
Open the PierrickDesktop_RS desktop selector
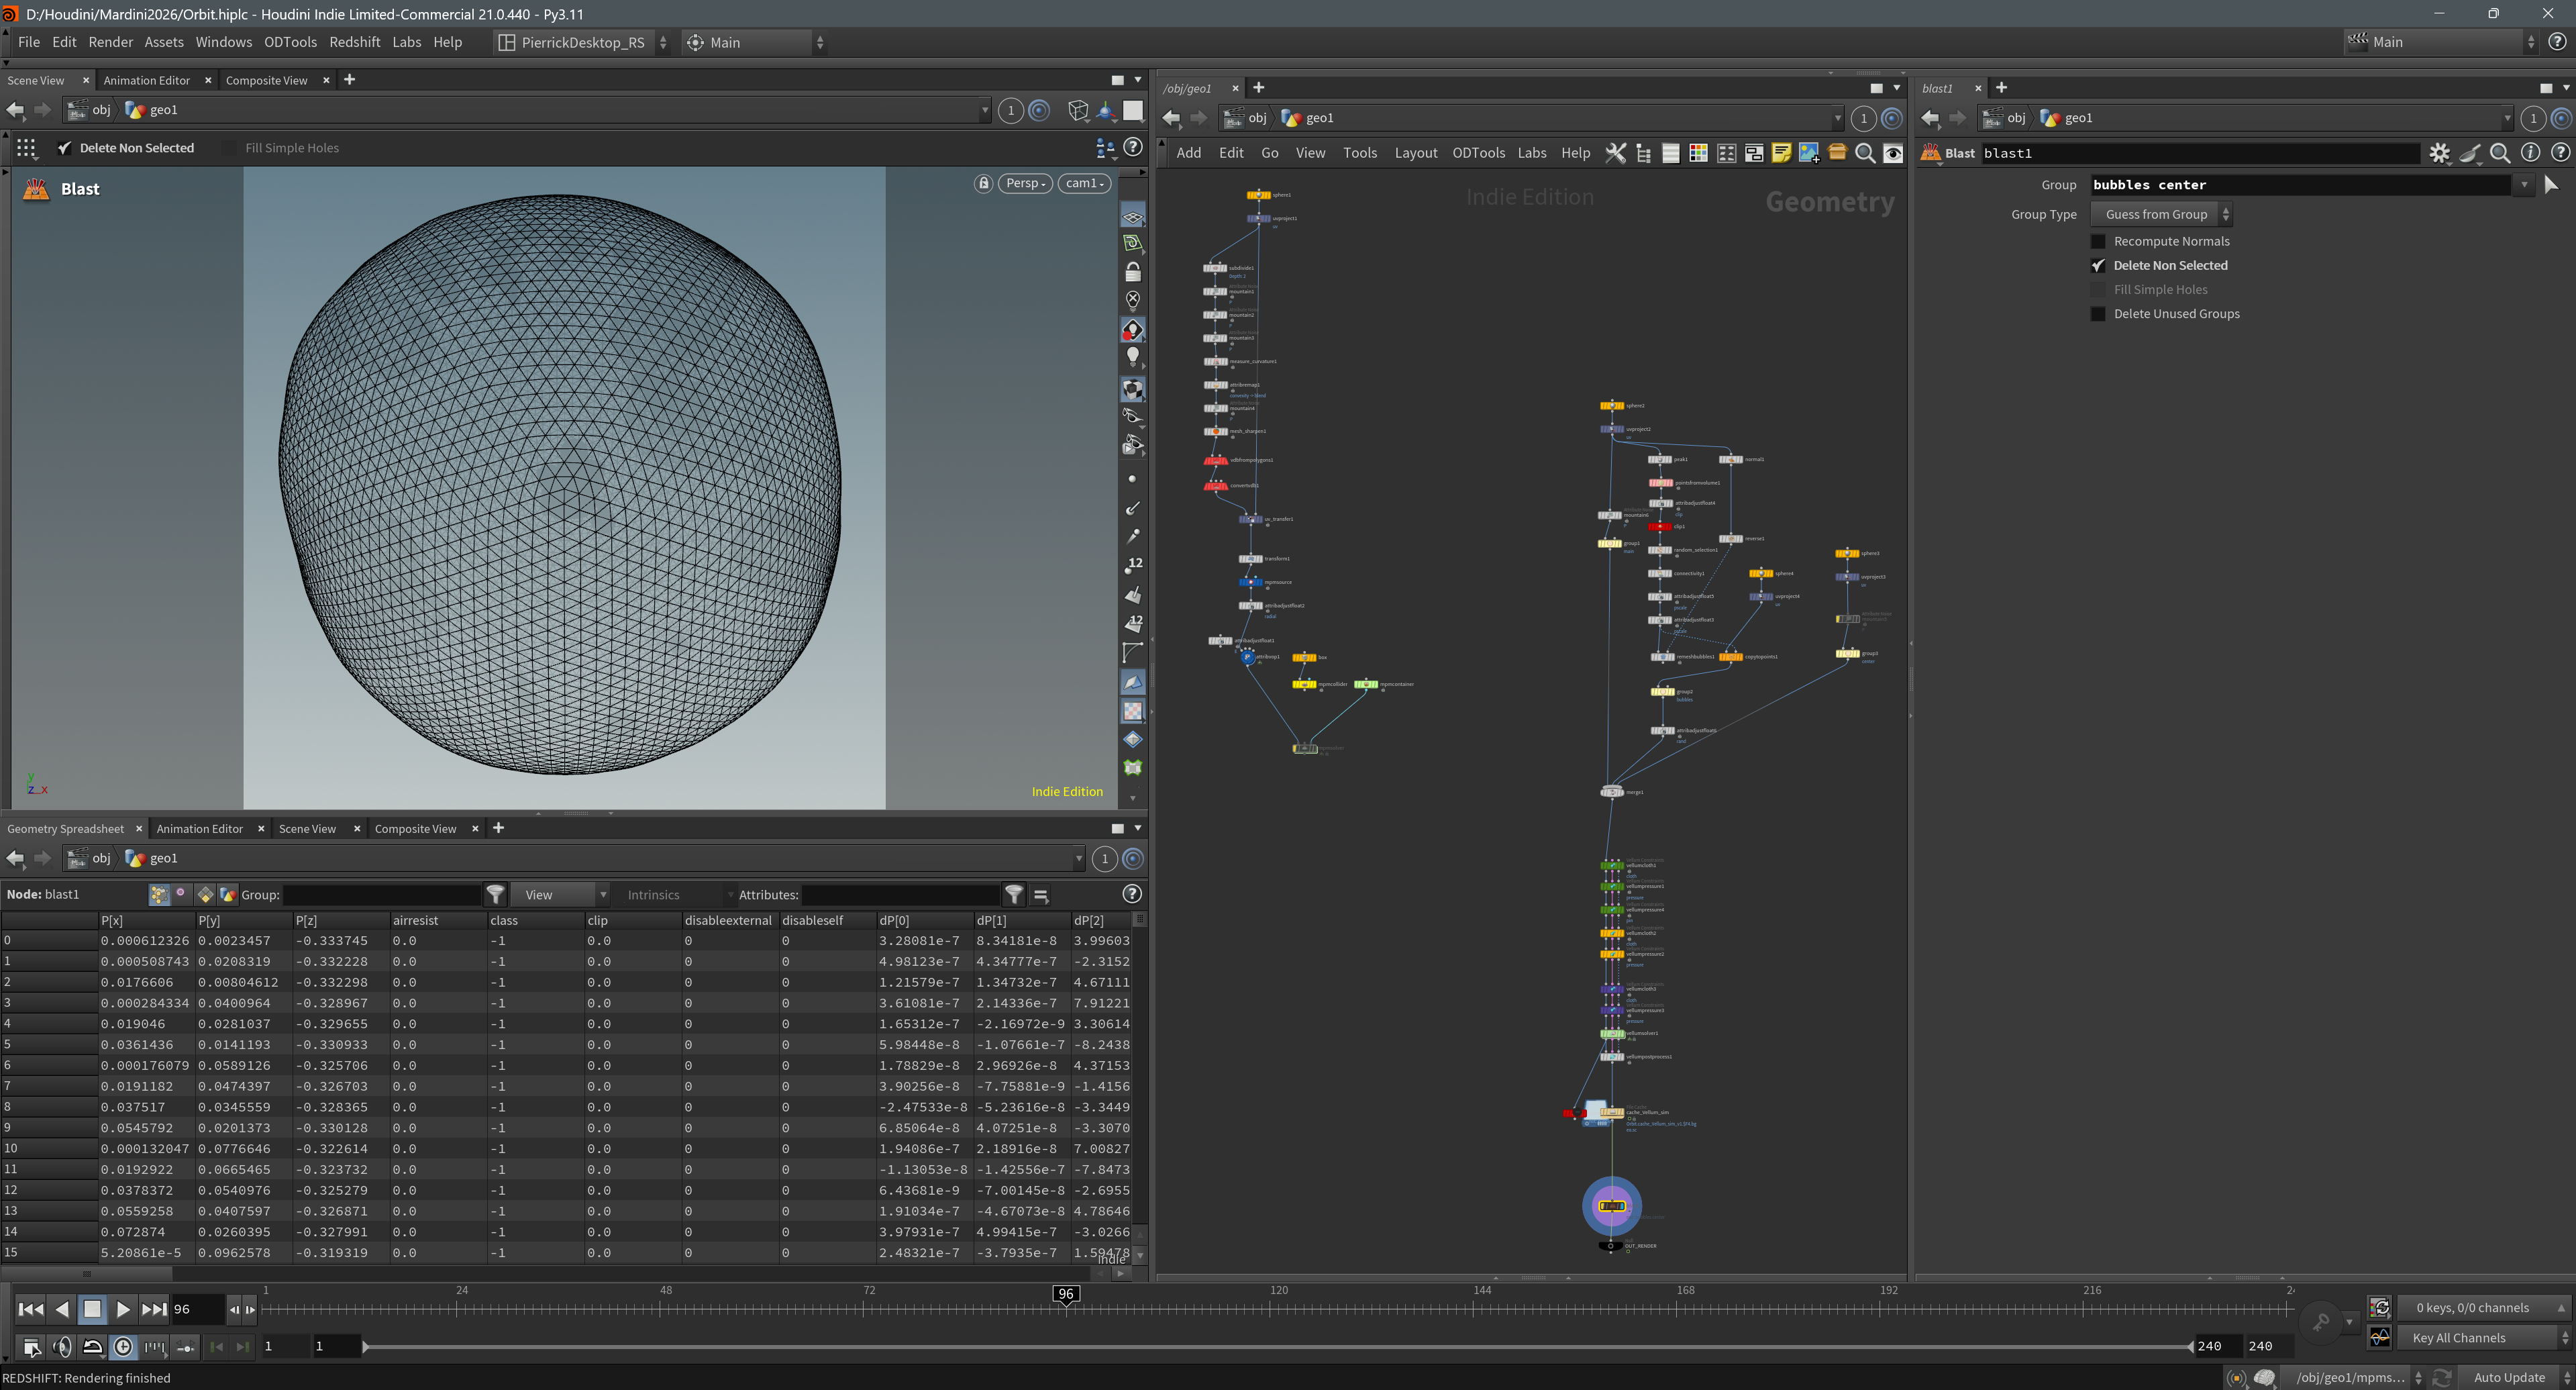tap(583, 42)
